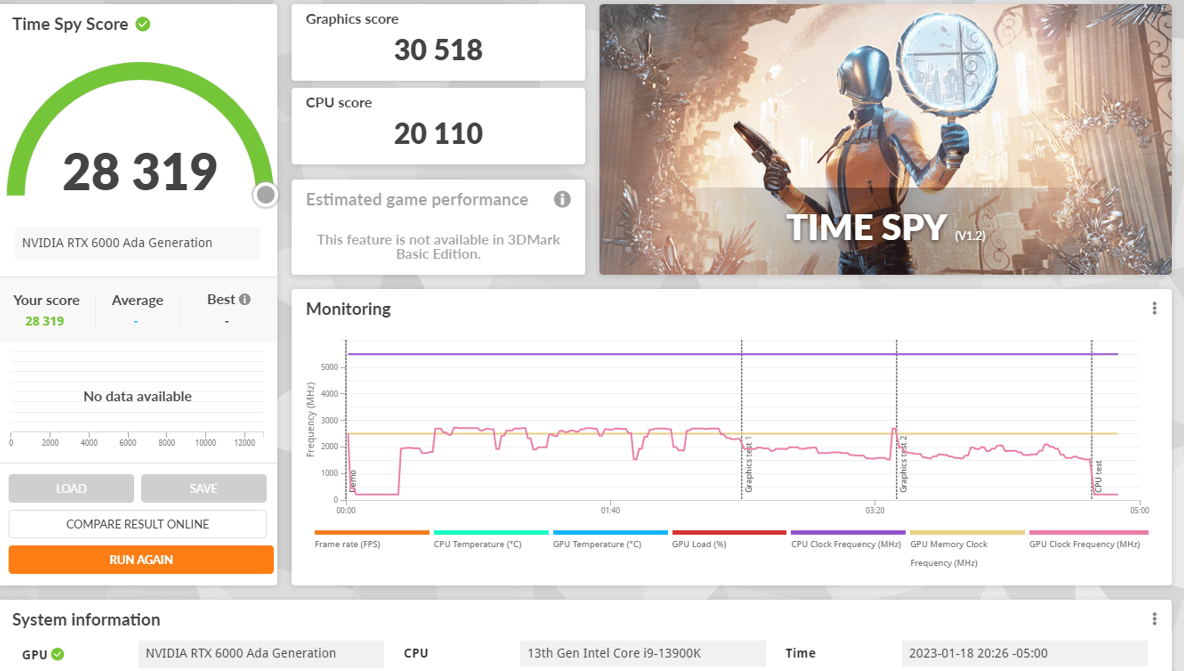The width and height of the screenshot is (1184, 671).
Task: Click the Time Spy hero image
Action: (x=885, y=140)
